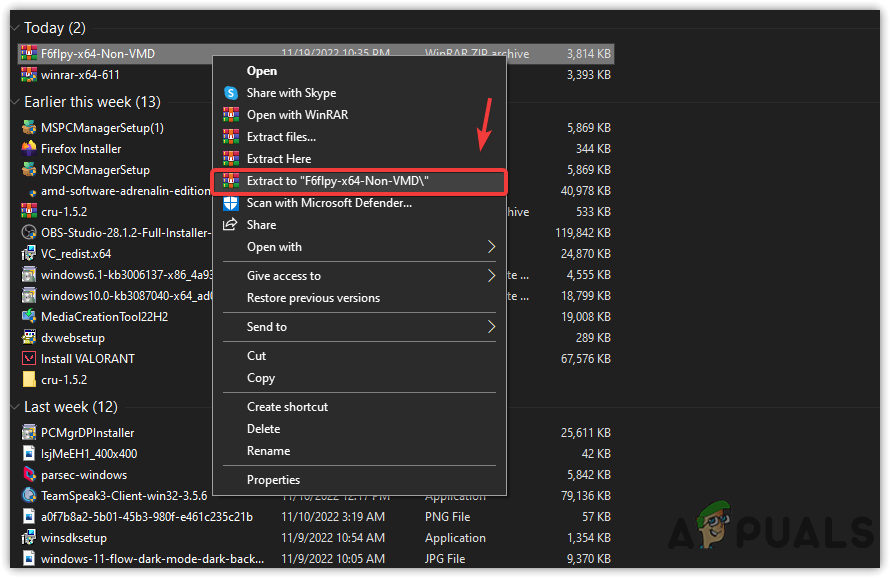Click the dxwebsetup icon
This screenshot has height=578, width=890.
[x=28, y=337]
